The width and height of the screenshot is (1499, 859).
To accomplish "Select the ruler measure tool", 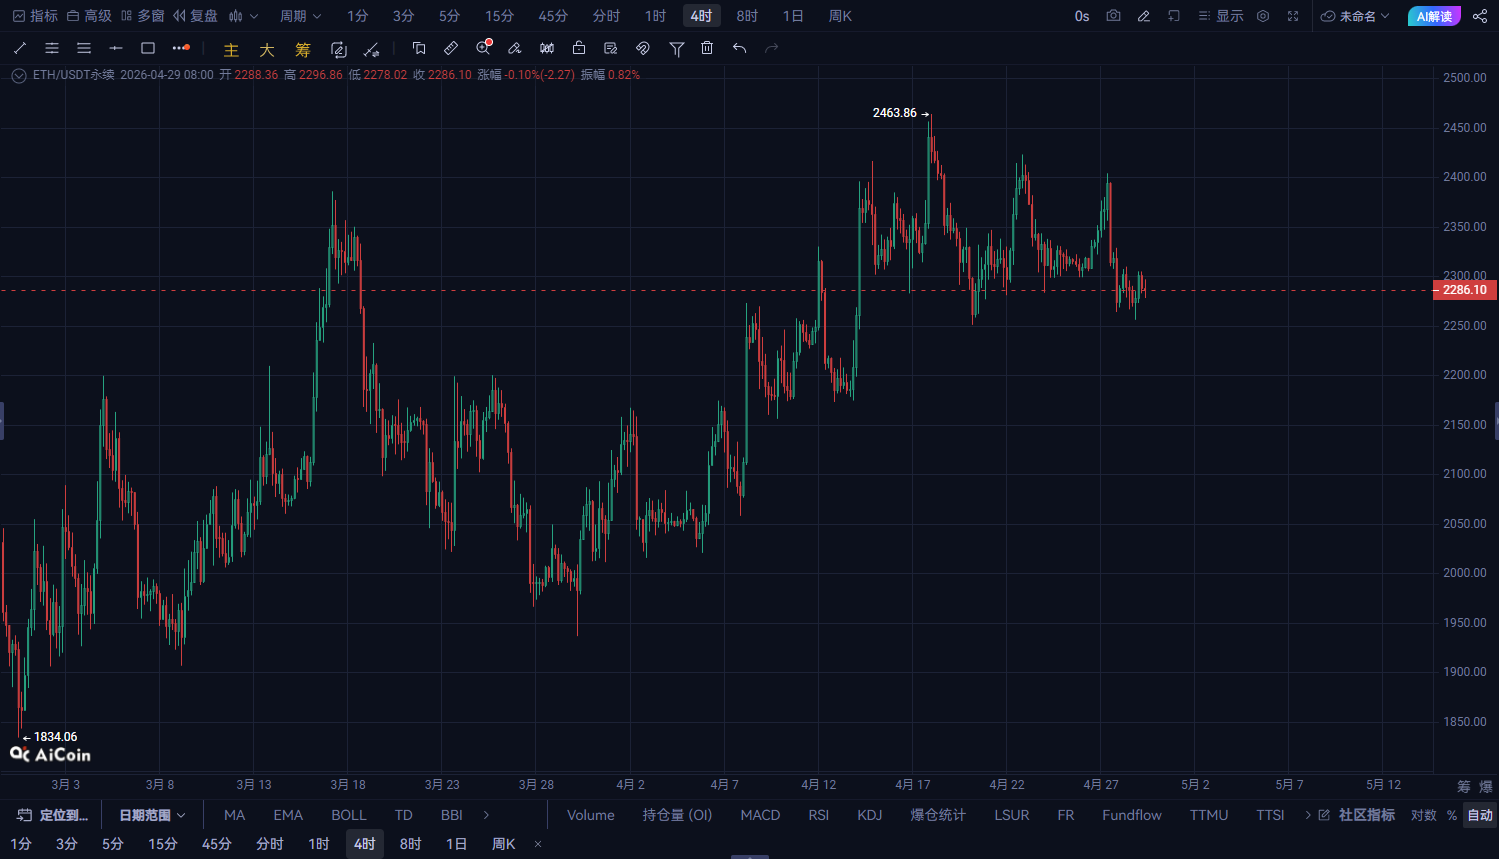I will tap(451, 48).
